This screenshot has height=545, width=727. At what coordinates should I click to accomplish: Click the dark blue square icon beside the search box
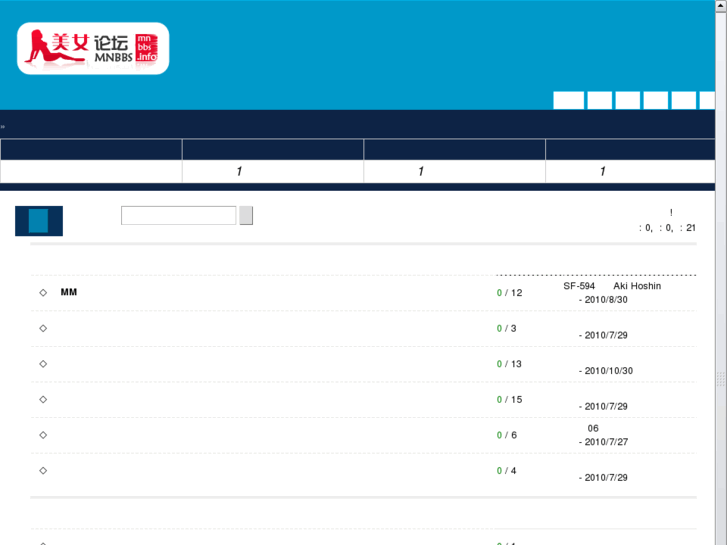(39, 221)
